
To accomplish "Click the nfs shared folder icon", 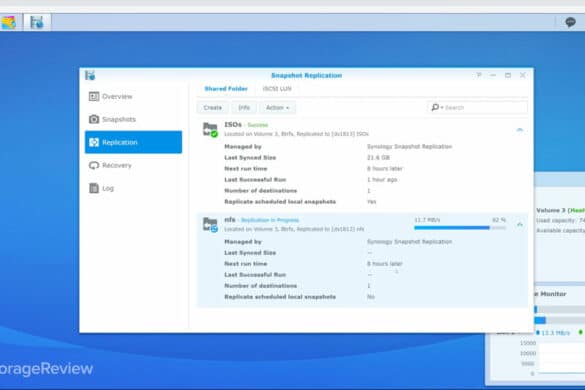I will (210, 225).
